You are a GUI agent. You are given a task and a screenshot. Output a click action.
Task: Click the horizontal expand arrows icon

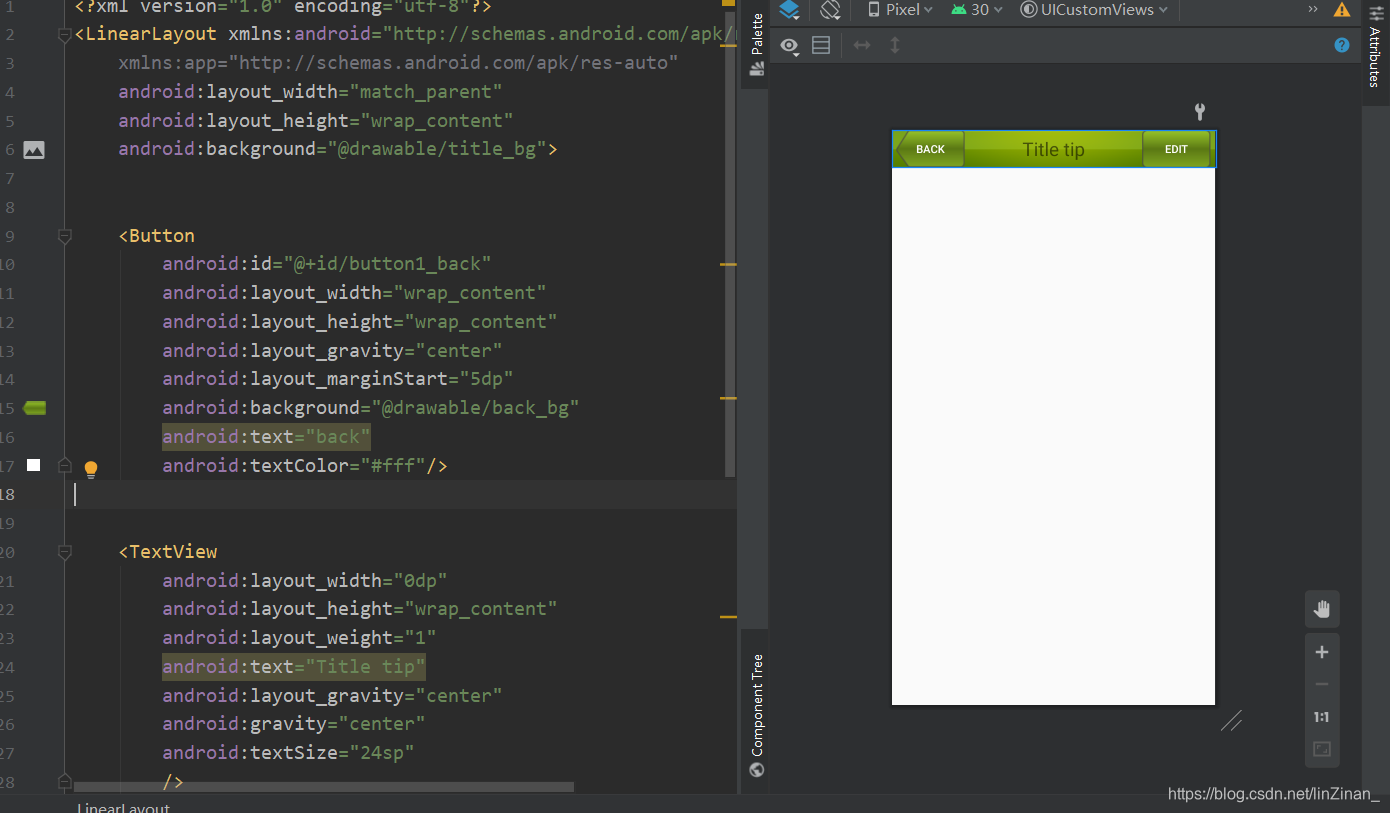click(x=862, y=45)
